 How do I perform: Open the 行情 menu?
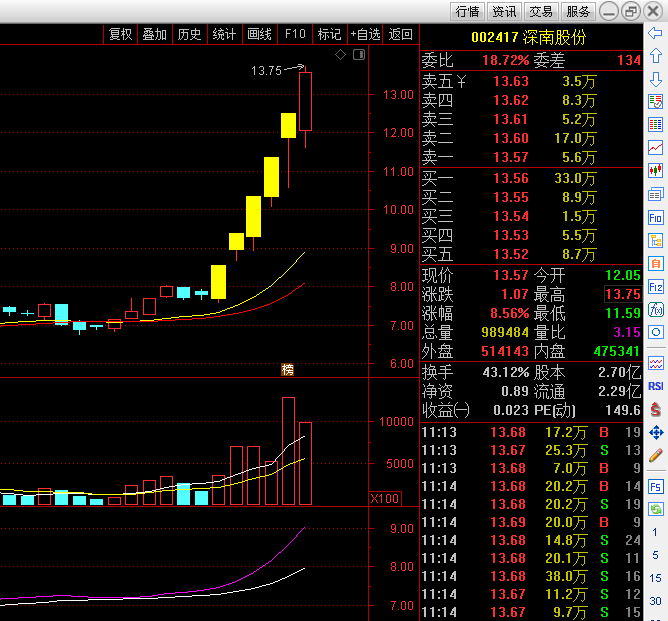click(467, 11)
